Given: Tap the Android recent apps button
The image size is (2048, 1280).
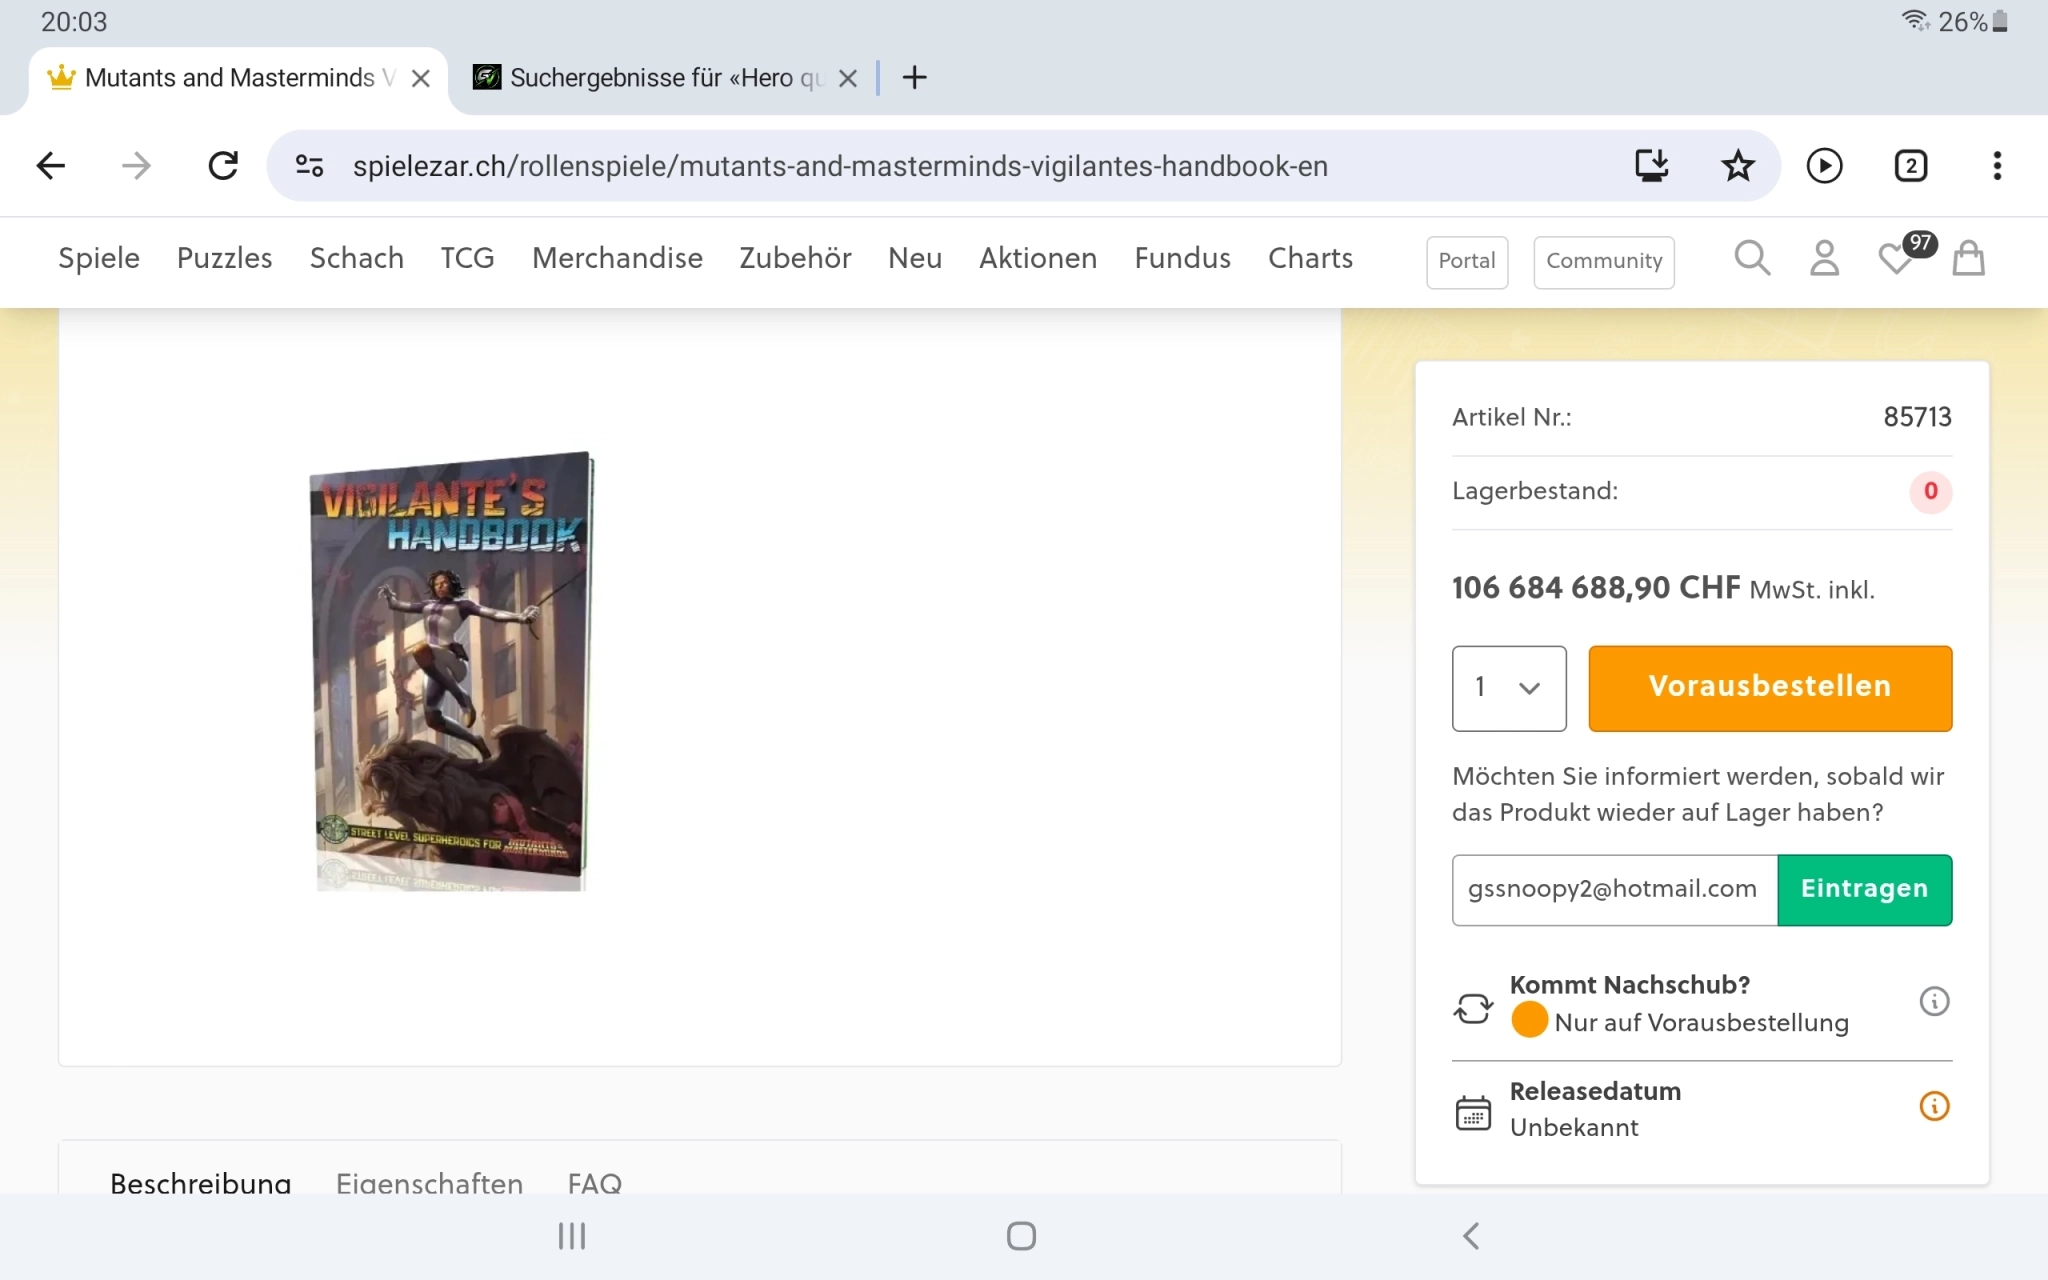Looking at the screenshot, I should point(572,1237).
